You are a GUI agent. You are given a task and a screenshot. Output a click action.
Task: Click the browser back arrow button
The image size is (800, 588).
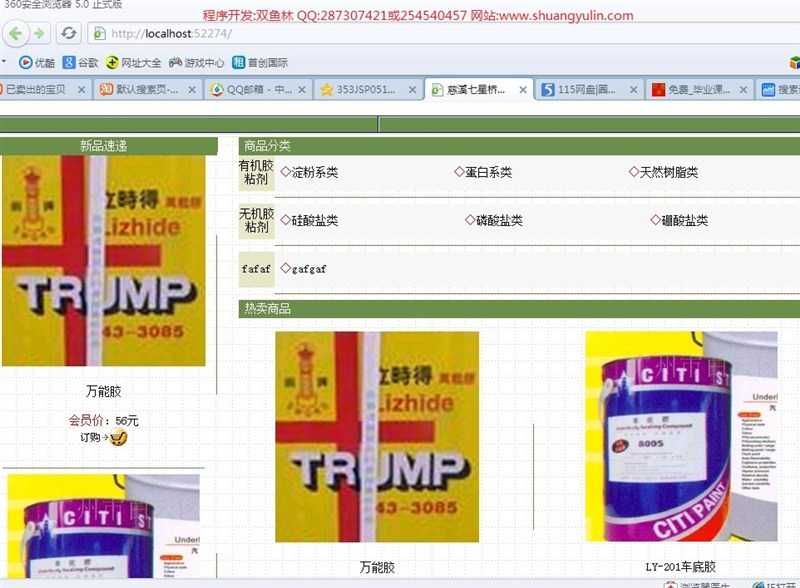coord(16,34)
